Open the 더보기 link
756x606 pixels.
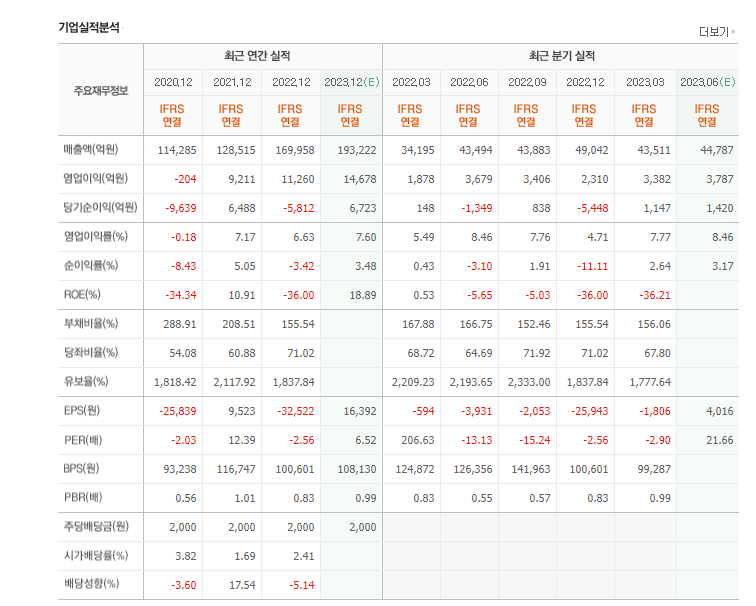click(x=717, y=32)
